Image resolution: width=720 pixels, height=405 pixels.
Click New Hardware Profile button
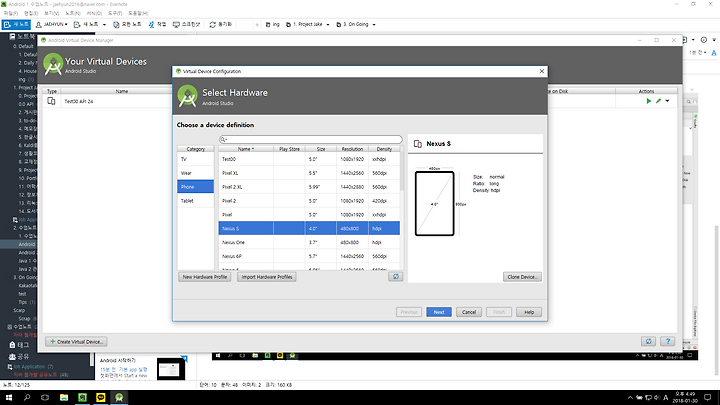205,277
